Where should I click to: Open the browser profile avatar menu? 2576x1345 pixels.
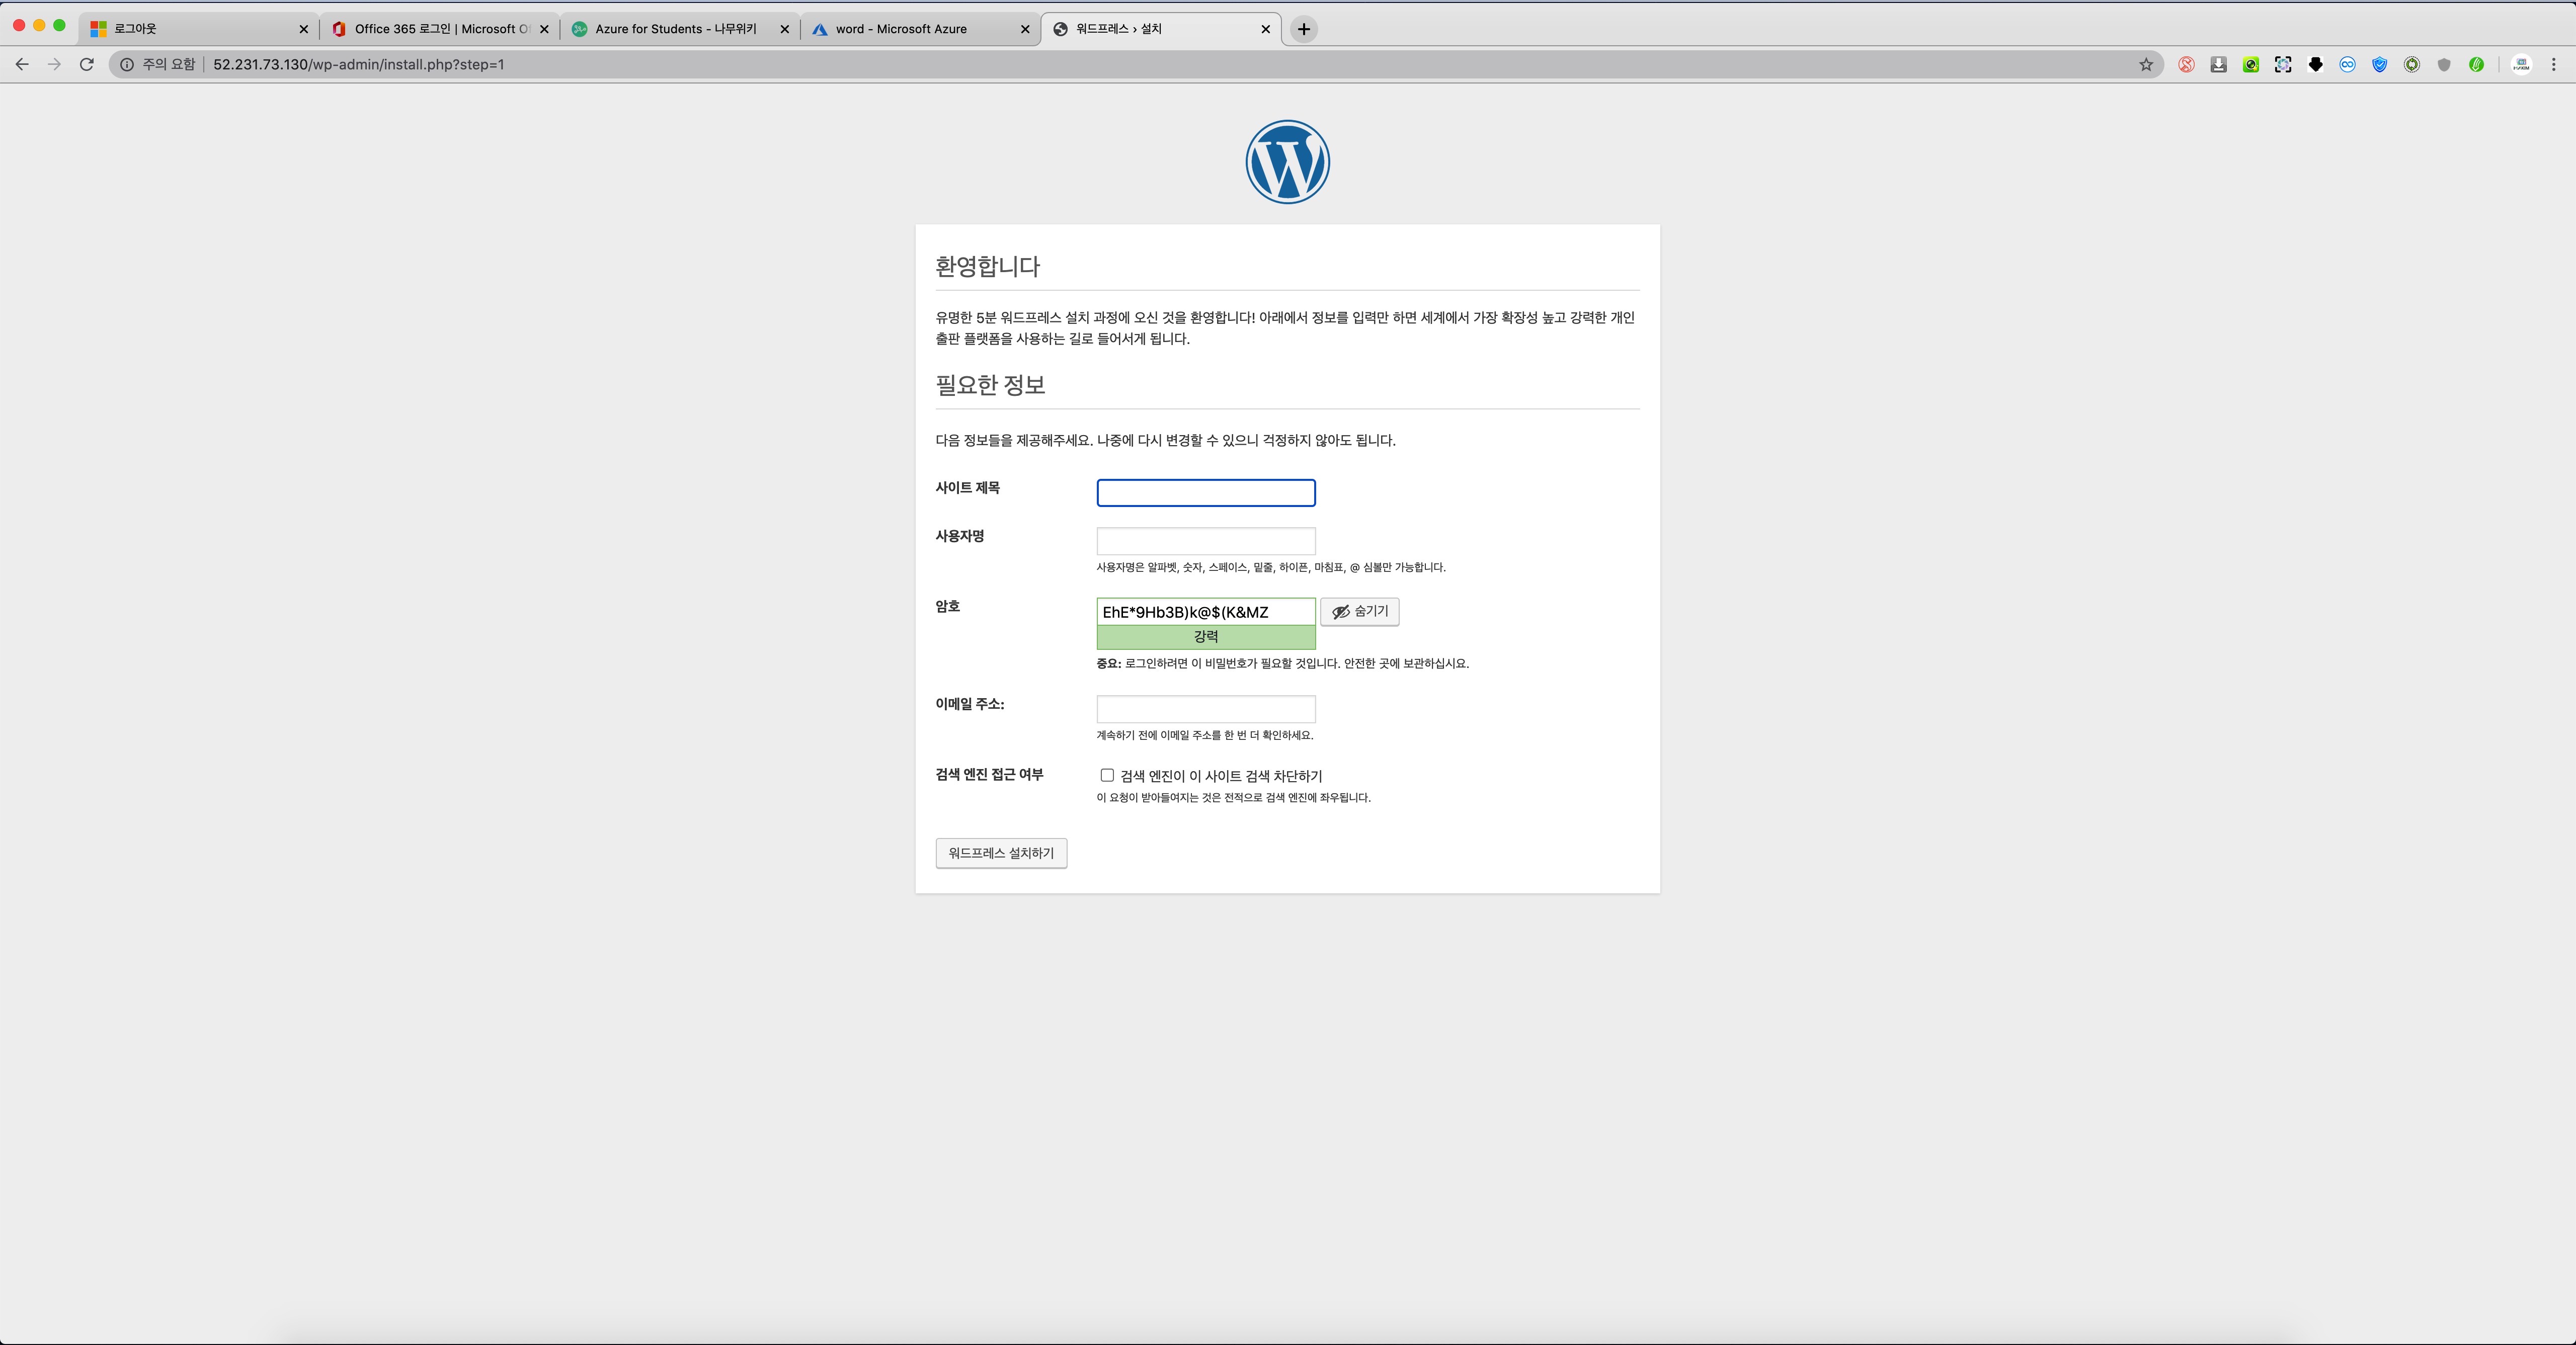[2521, 64]
